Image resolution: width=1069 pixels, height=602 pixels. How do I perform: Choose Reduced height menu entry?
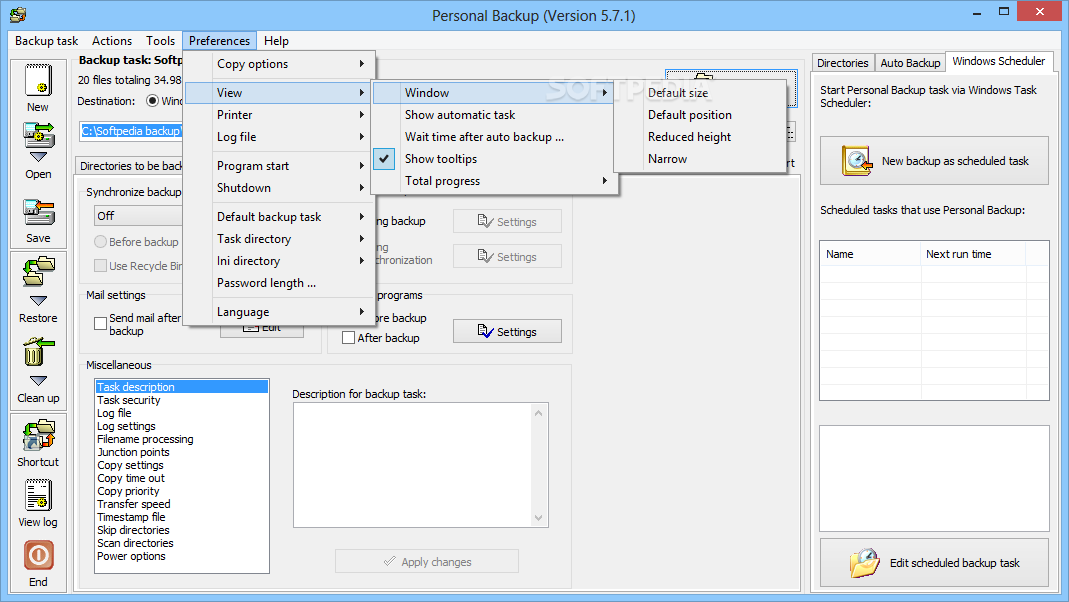click(x=700, y=136)
